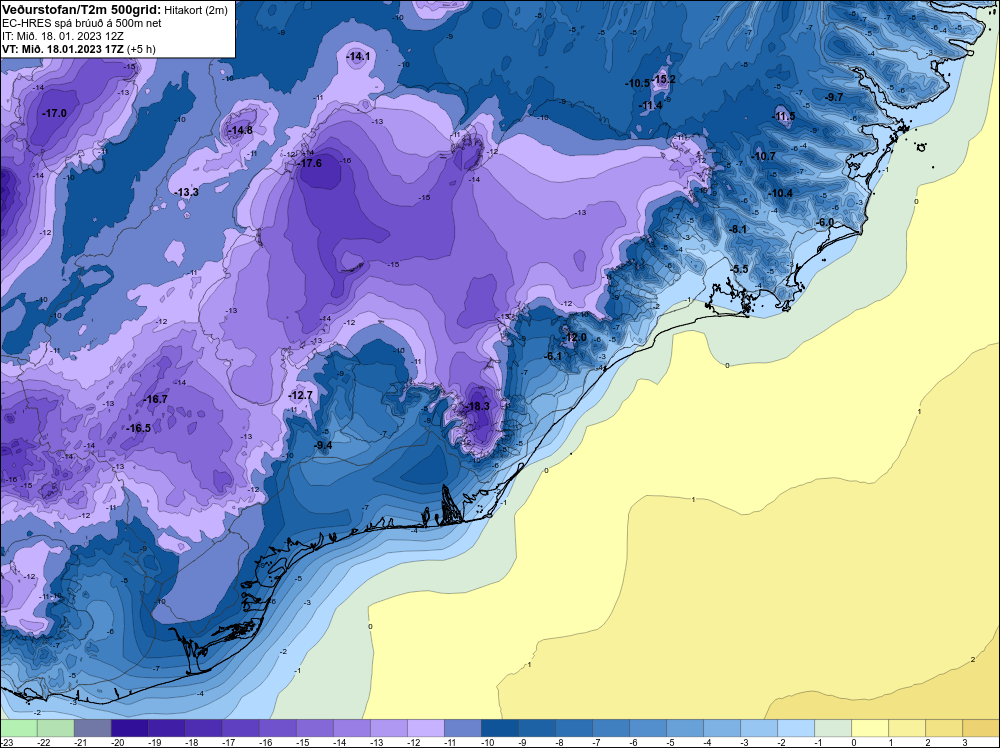The image size is (1000, 748).
Task: Click the -15.2 temperature value
Action: [663, 79]
